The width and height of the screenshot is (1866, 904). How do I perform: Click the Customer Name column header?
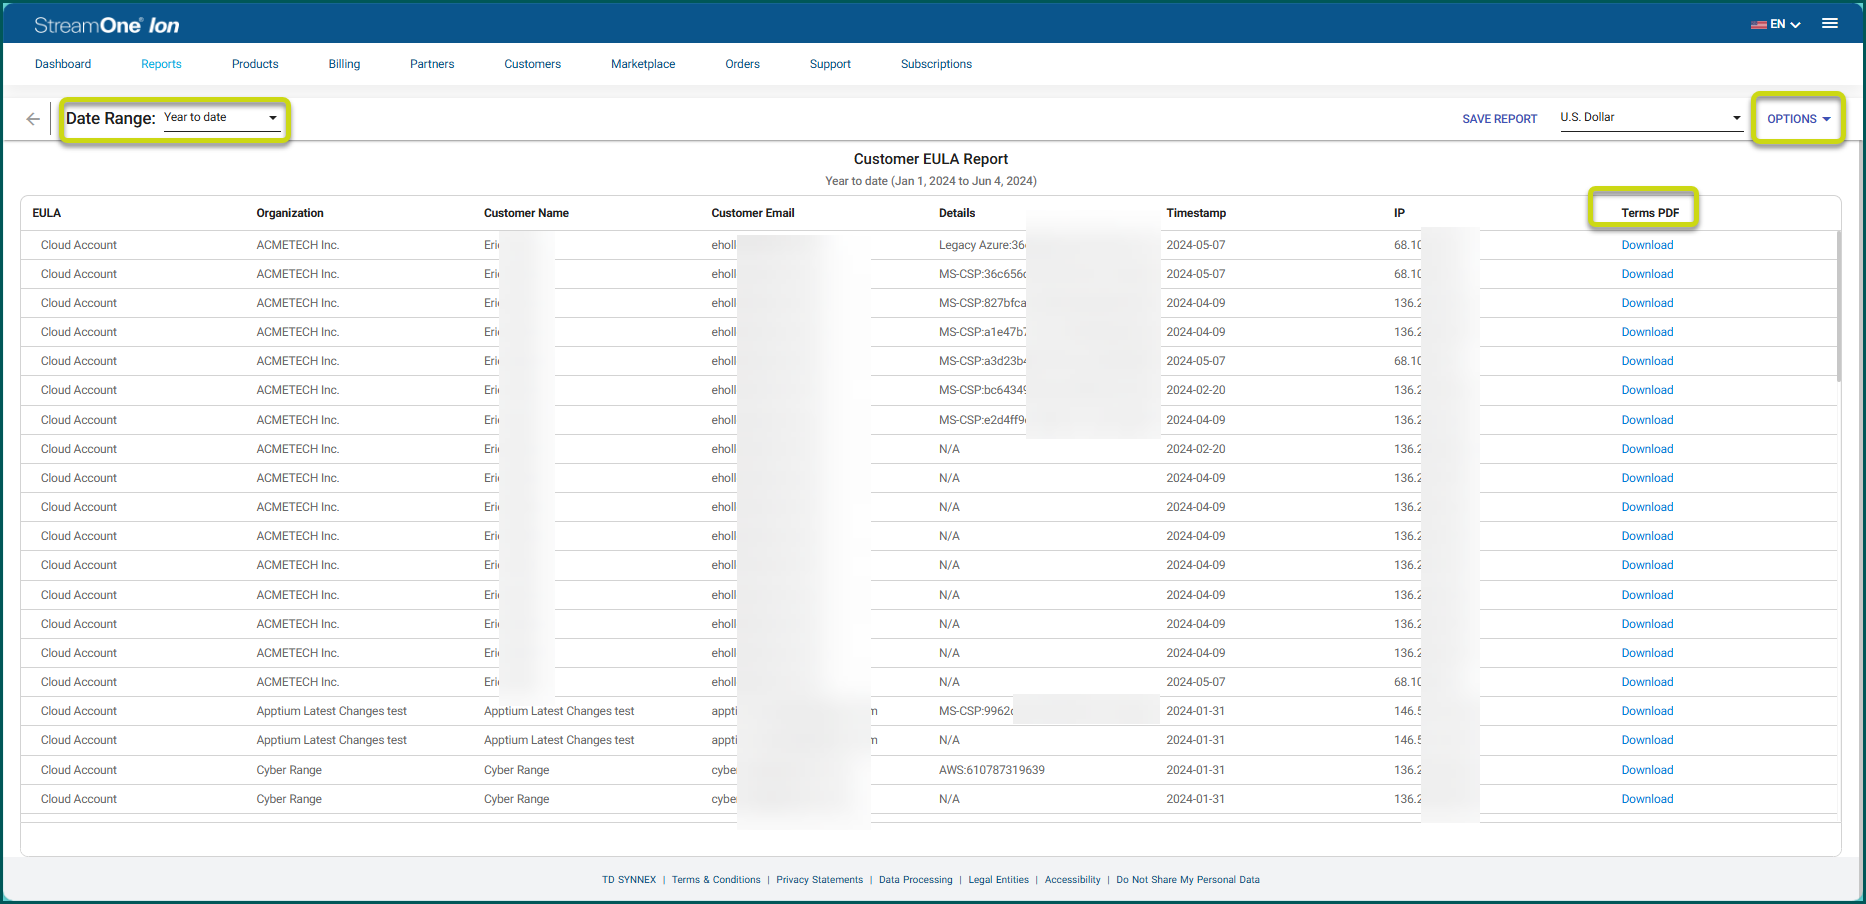point(526,213)
